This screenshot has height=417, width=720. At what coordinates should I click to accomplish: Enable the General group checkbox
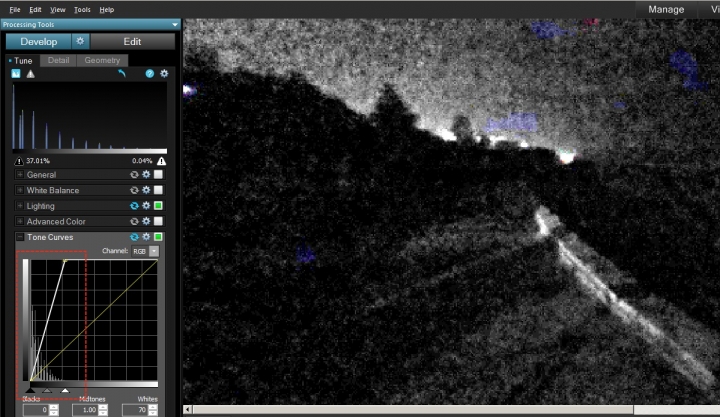[158, 175]
